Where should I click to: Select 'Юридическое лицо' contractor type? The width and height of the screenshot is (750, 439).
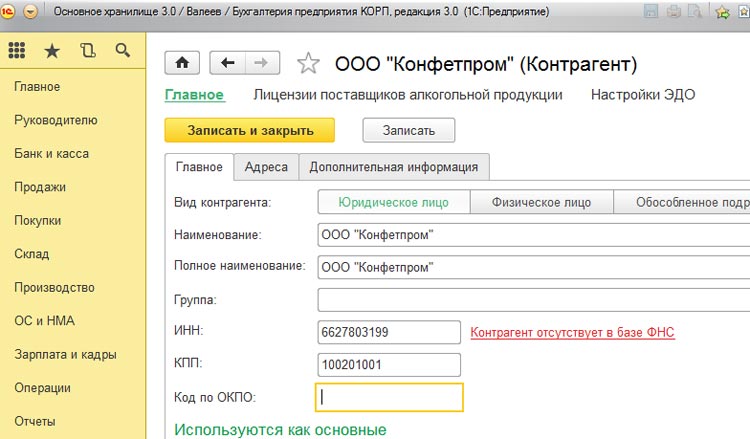coord(393,202)
